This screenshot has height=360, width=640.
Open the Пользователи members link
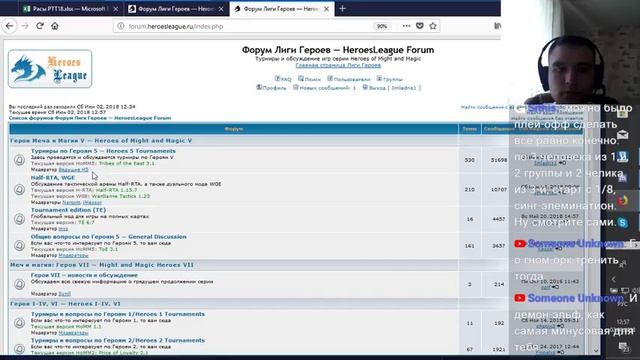click(352, 79)
